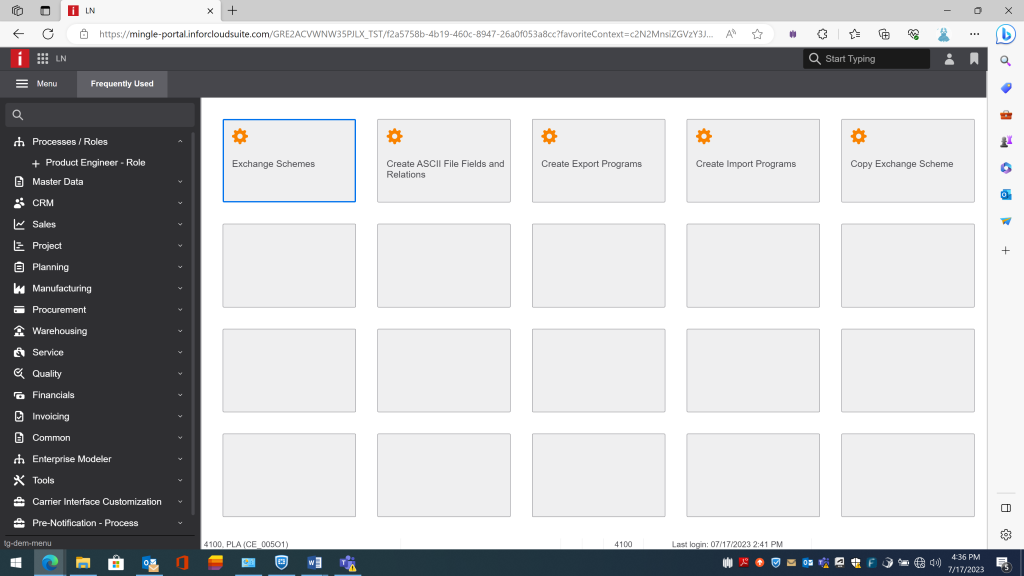The image size is (1024, 576).
Task: Open Edge sidebar search icon
Action: tap(1006, 61)
